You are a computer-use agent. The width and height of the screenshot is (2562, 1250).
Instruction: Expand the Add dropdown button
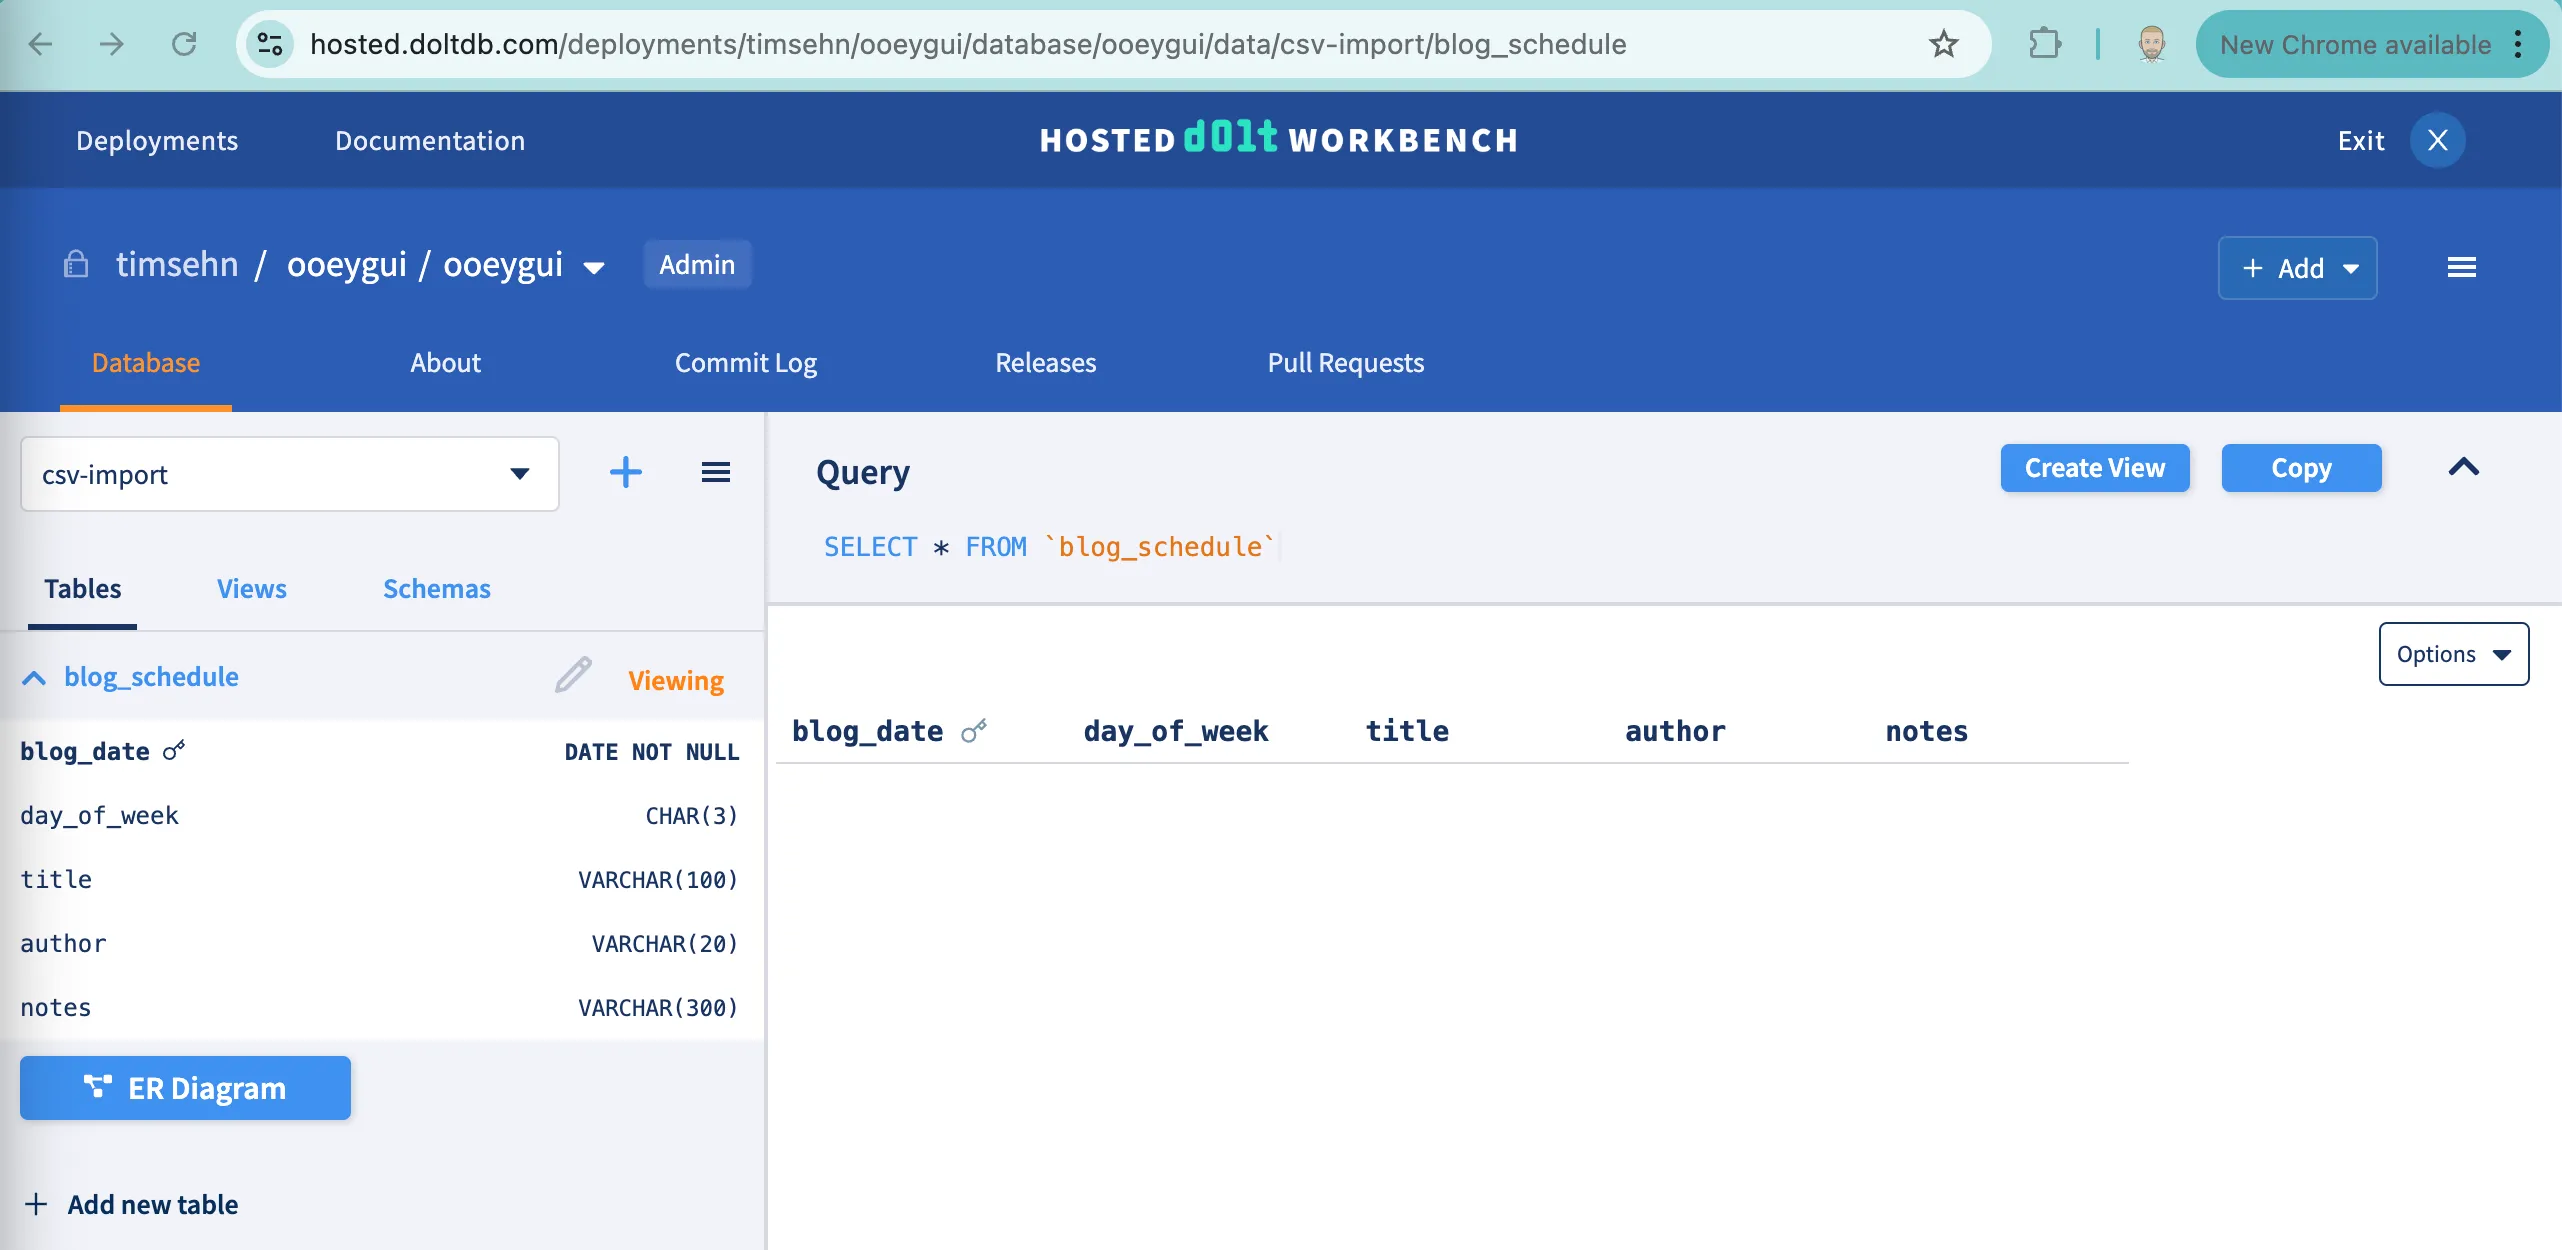pos(2297,268)
